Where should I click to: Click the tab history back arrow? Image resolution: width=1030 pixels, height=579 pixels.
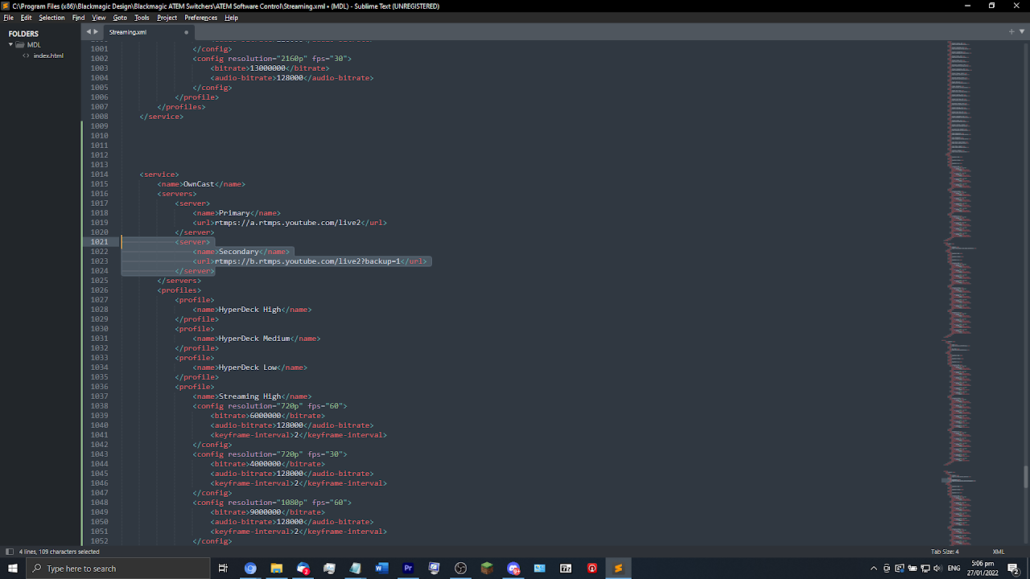coord(88,32)
